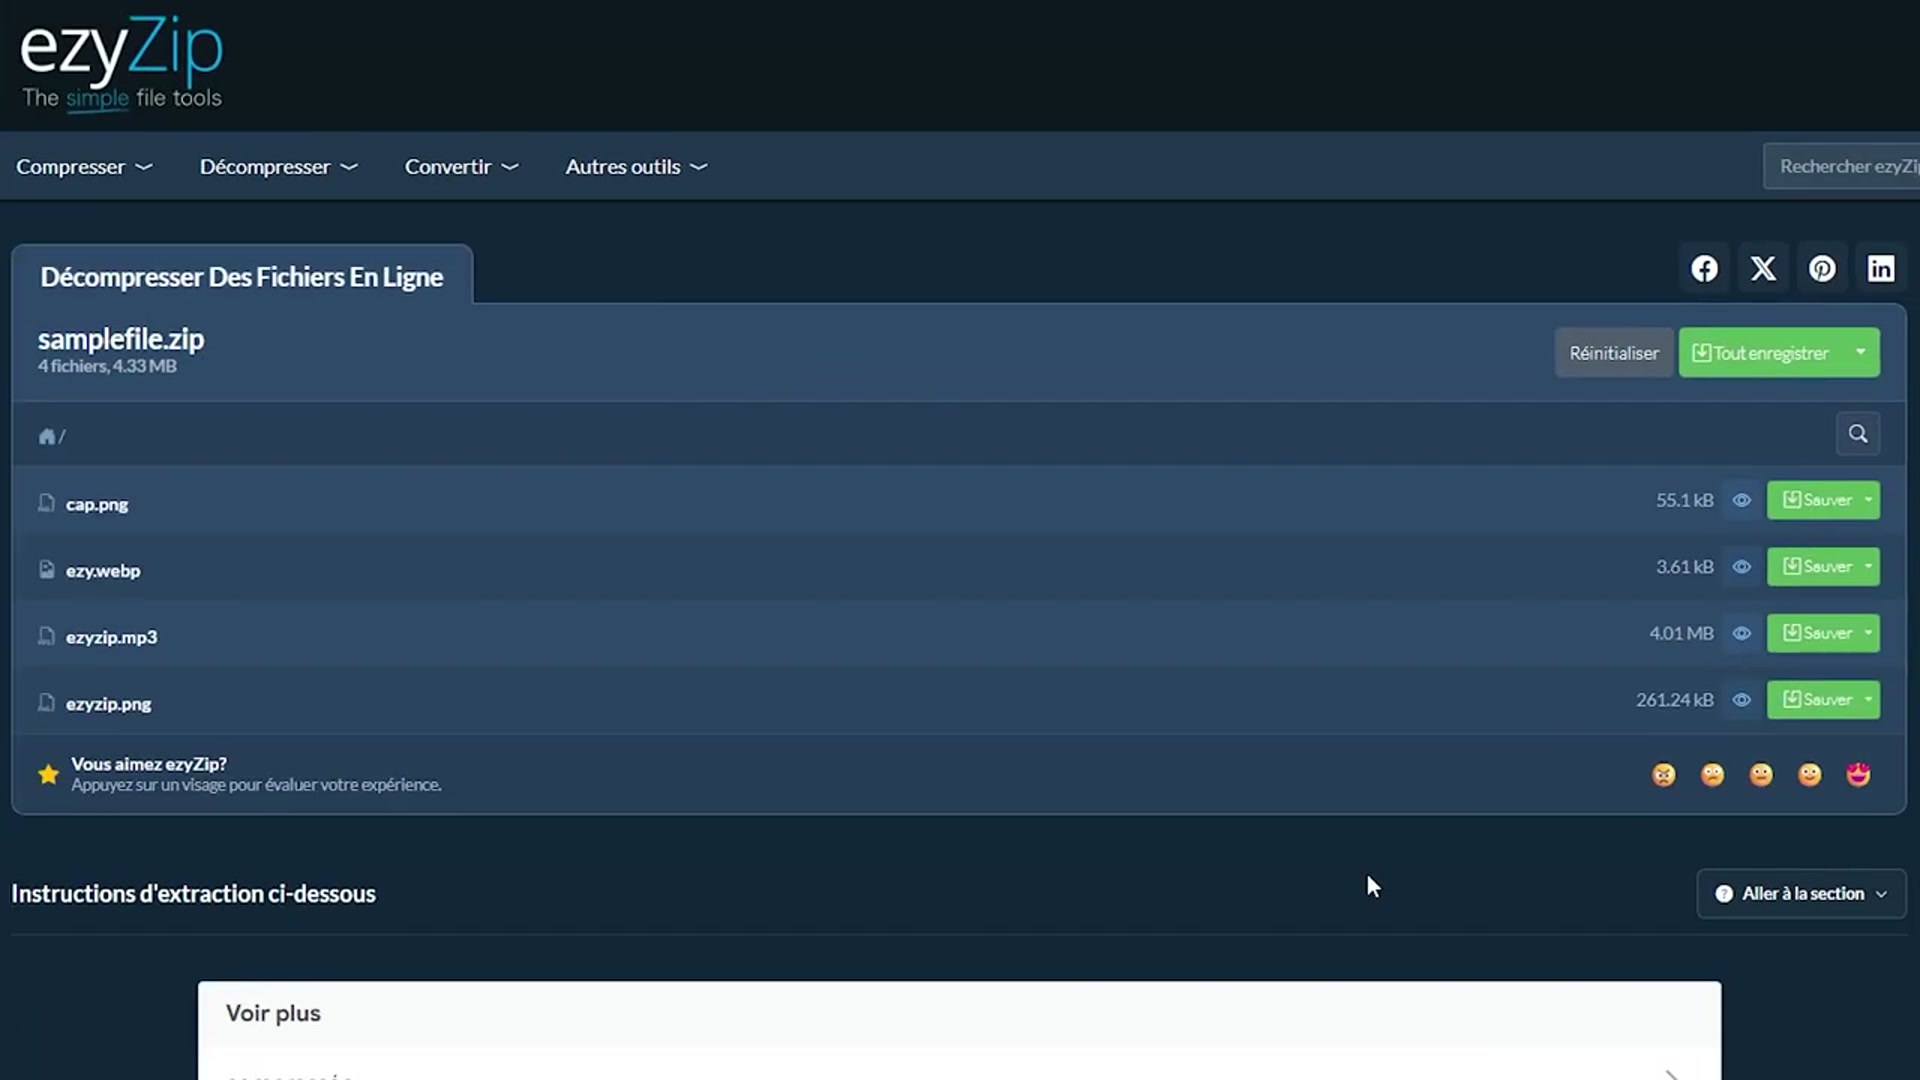Click the 4.01 MB size value
This screenshot has width=1920, height=1080.
point(1681,633)
